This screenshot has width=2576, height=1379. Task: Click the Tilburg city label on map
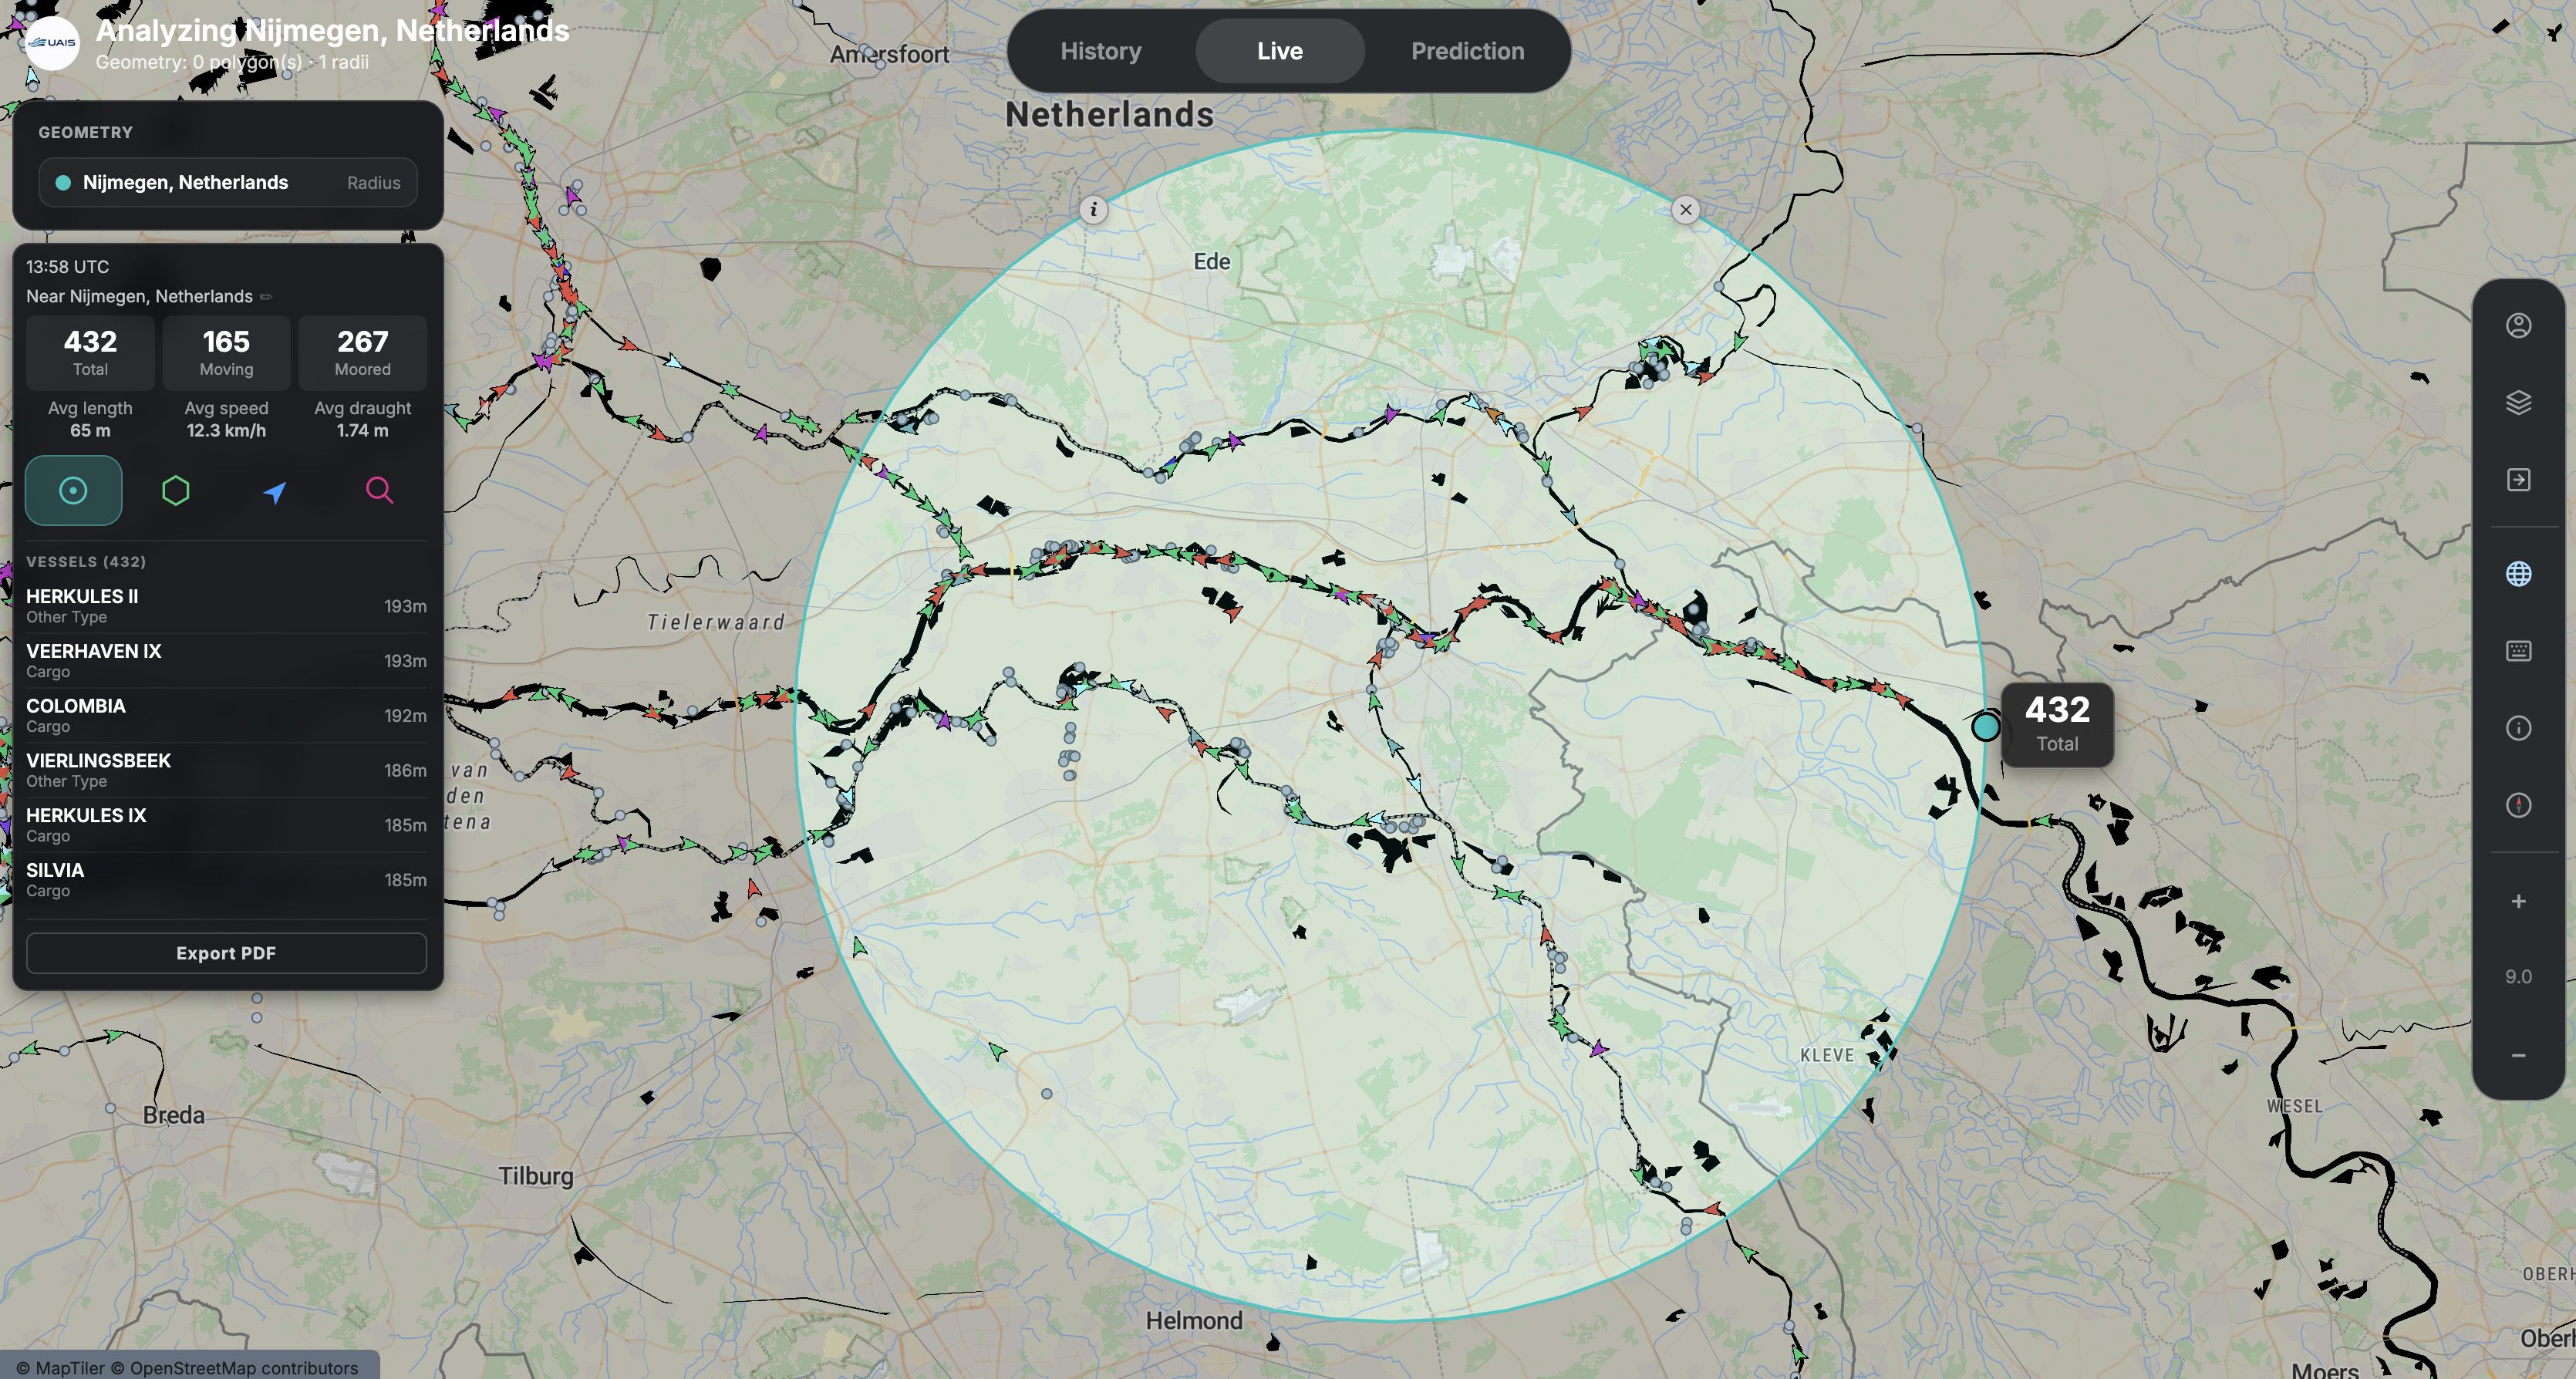click(x=536, y=1176)
